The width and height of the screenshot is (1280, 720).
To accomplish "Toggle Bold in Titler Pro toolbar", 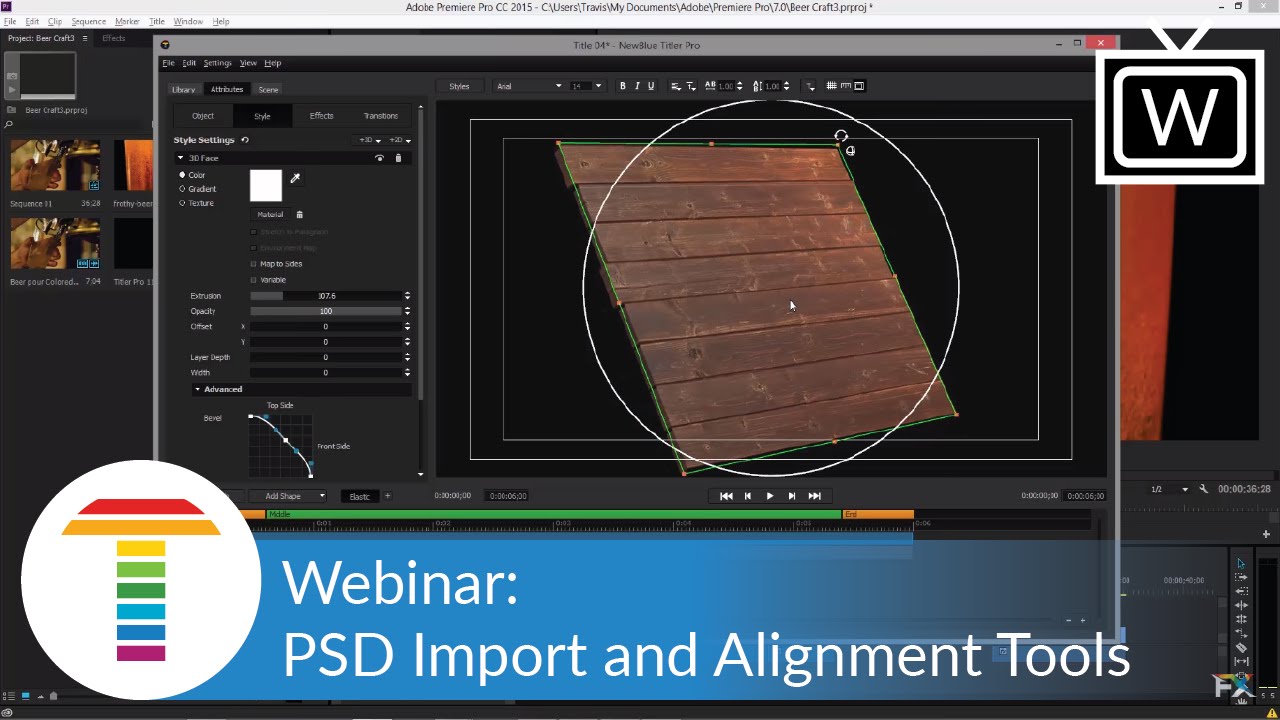I will 623,86.
